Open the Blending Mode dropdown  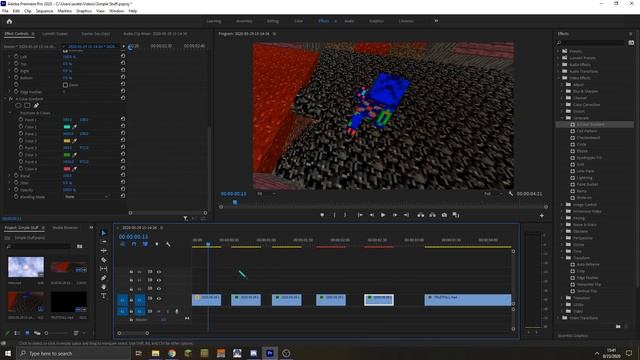click(x=87, y=196)
